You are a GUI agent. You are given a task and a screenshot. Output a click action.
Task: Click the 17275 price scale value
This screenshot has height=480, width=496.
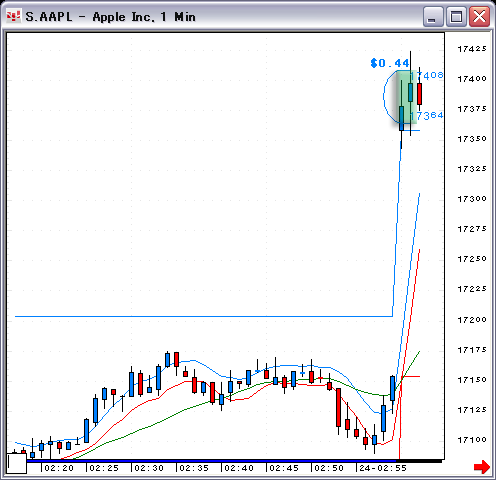pyautogui.click(x=472, y=229)
